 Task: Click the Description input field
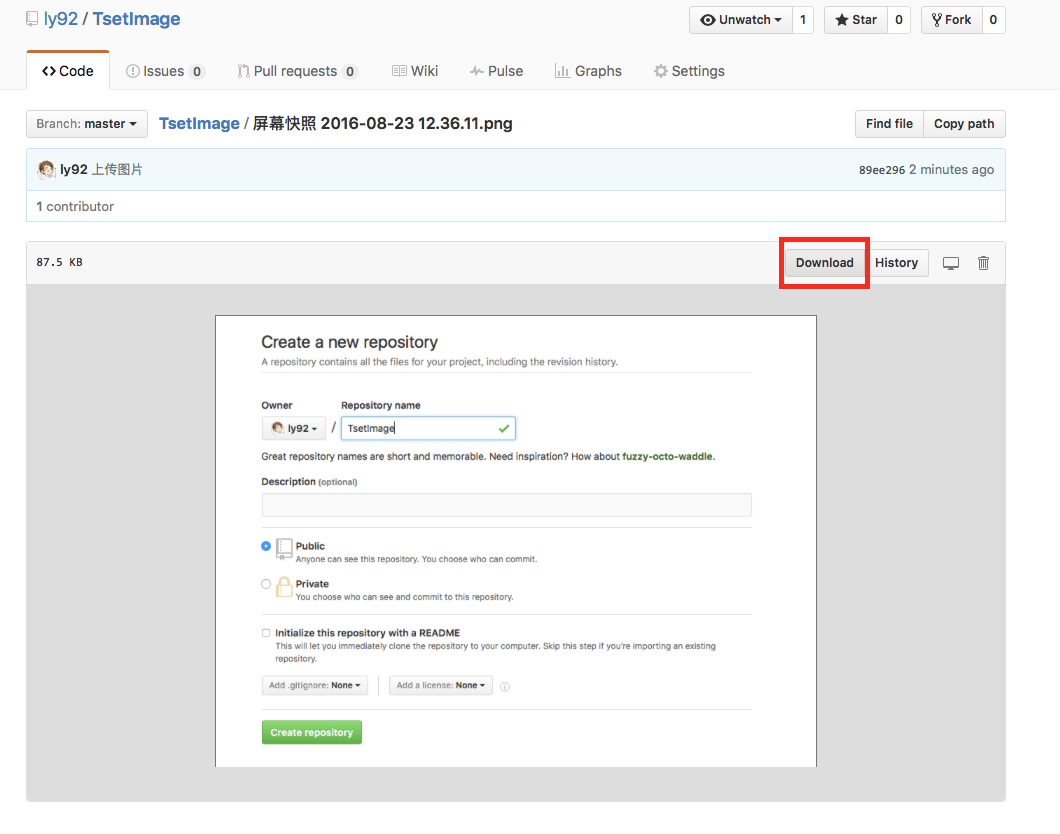506,505
